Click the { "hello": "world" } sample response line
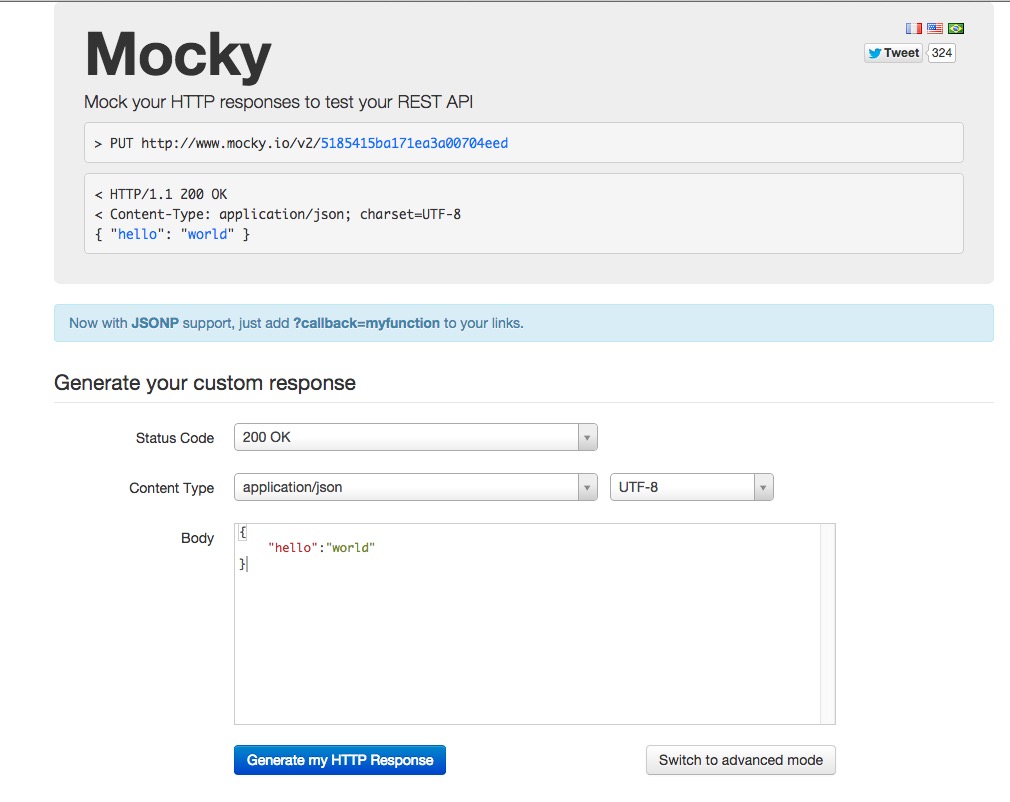The height and width of the screenshot is (802, 1010). click(172, 234)
